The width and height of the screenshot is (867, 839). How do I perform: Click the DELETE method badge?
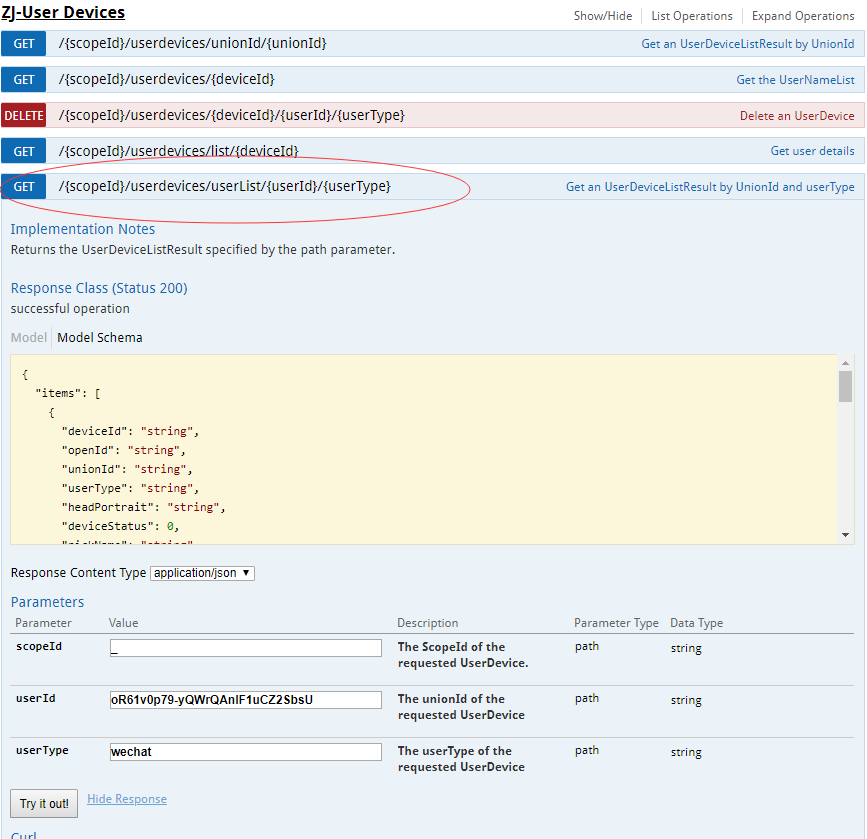(23, 116)
